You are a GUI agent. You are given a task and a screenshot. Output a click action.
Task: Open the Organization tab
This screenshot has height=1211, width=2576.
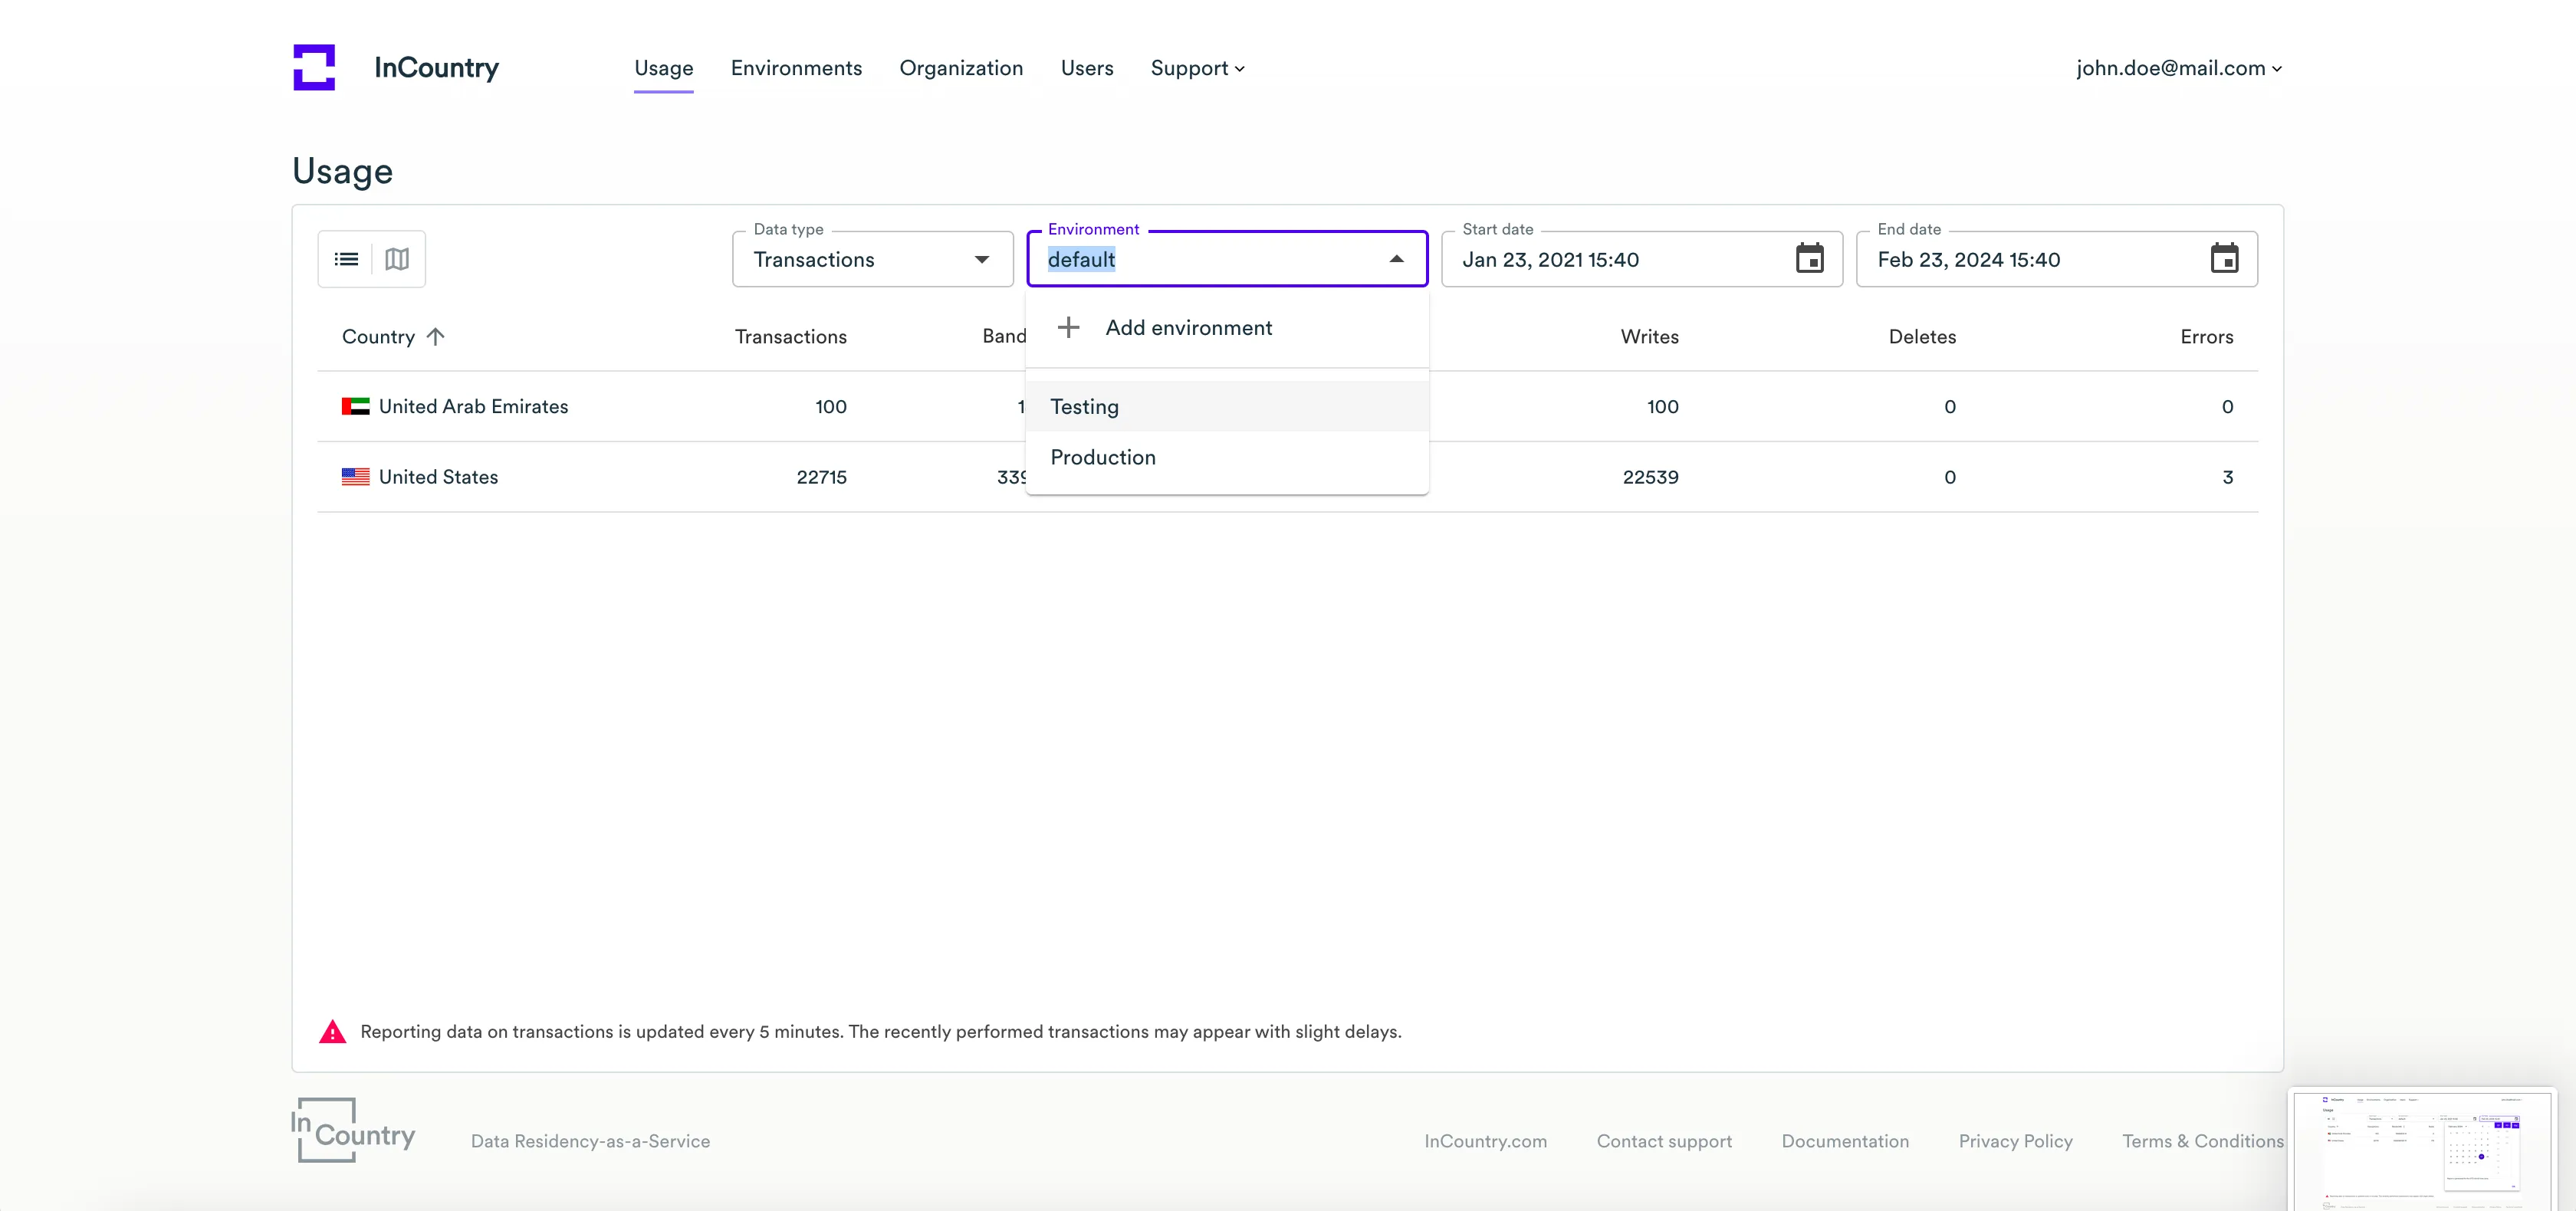click(961, 68)
